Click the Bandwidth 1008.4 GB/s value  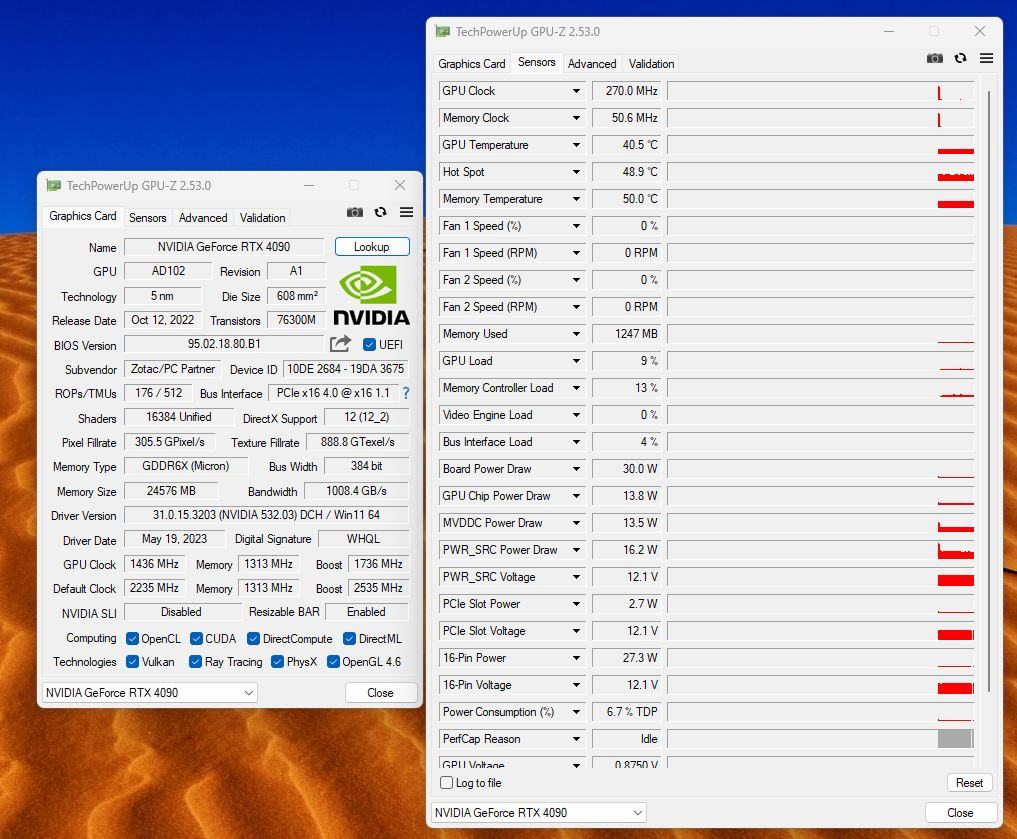pos(356,491)
